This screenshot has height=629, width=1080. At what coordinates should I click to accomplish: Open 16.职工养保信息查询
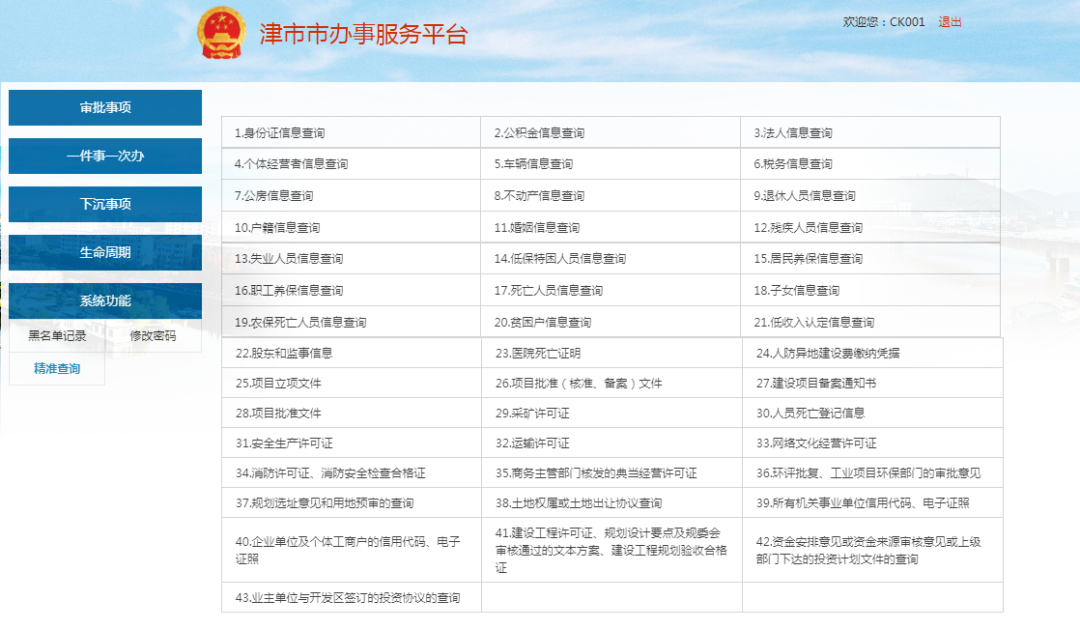pos(289,291)
